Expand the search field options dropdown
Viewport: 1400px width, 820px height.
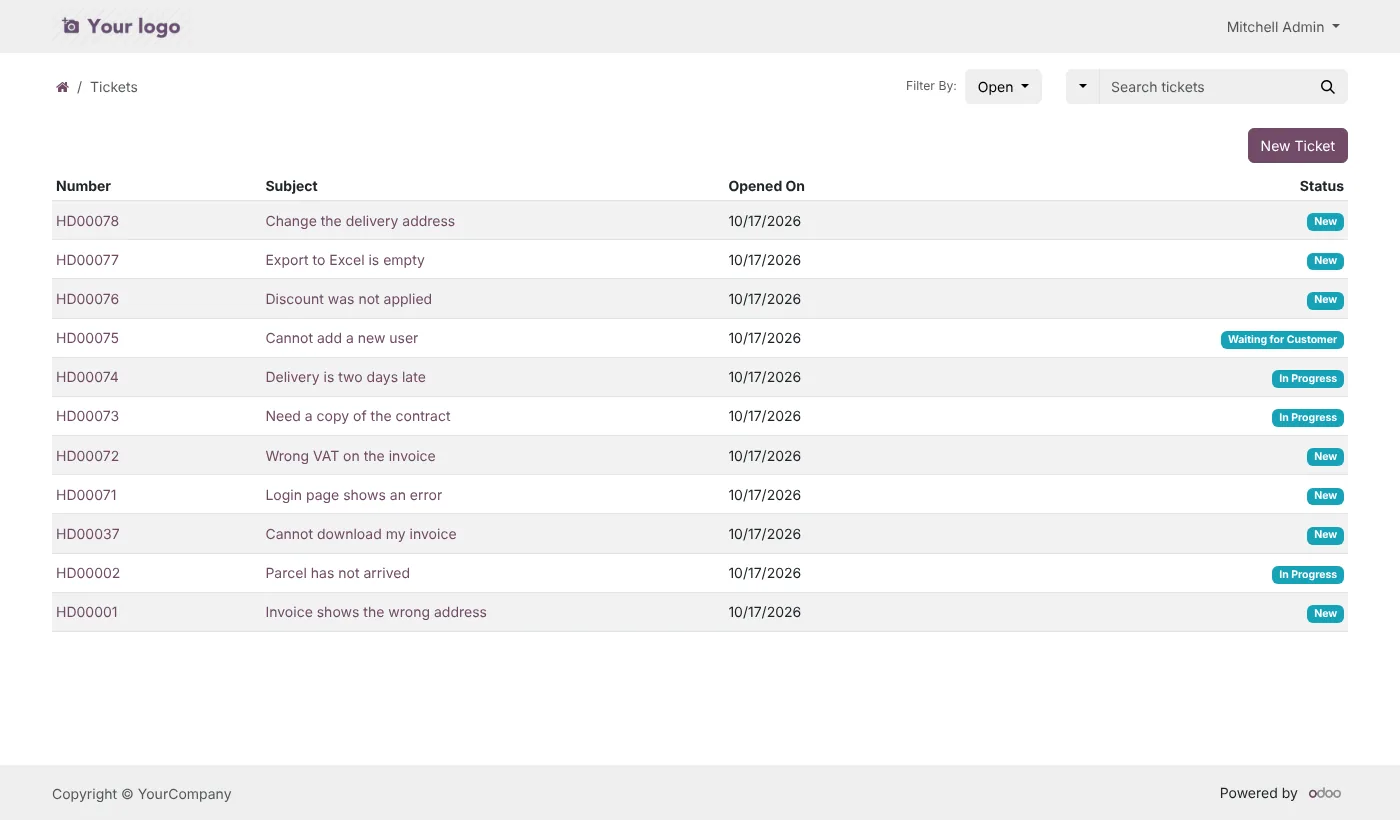[1082, 87]
